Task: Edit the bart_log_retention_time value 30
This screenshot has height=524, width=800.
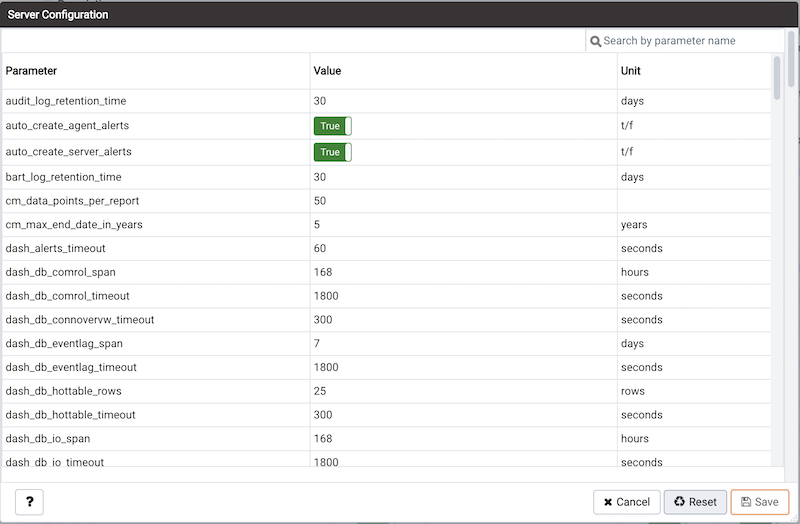Action: tap(320, 177)
